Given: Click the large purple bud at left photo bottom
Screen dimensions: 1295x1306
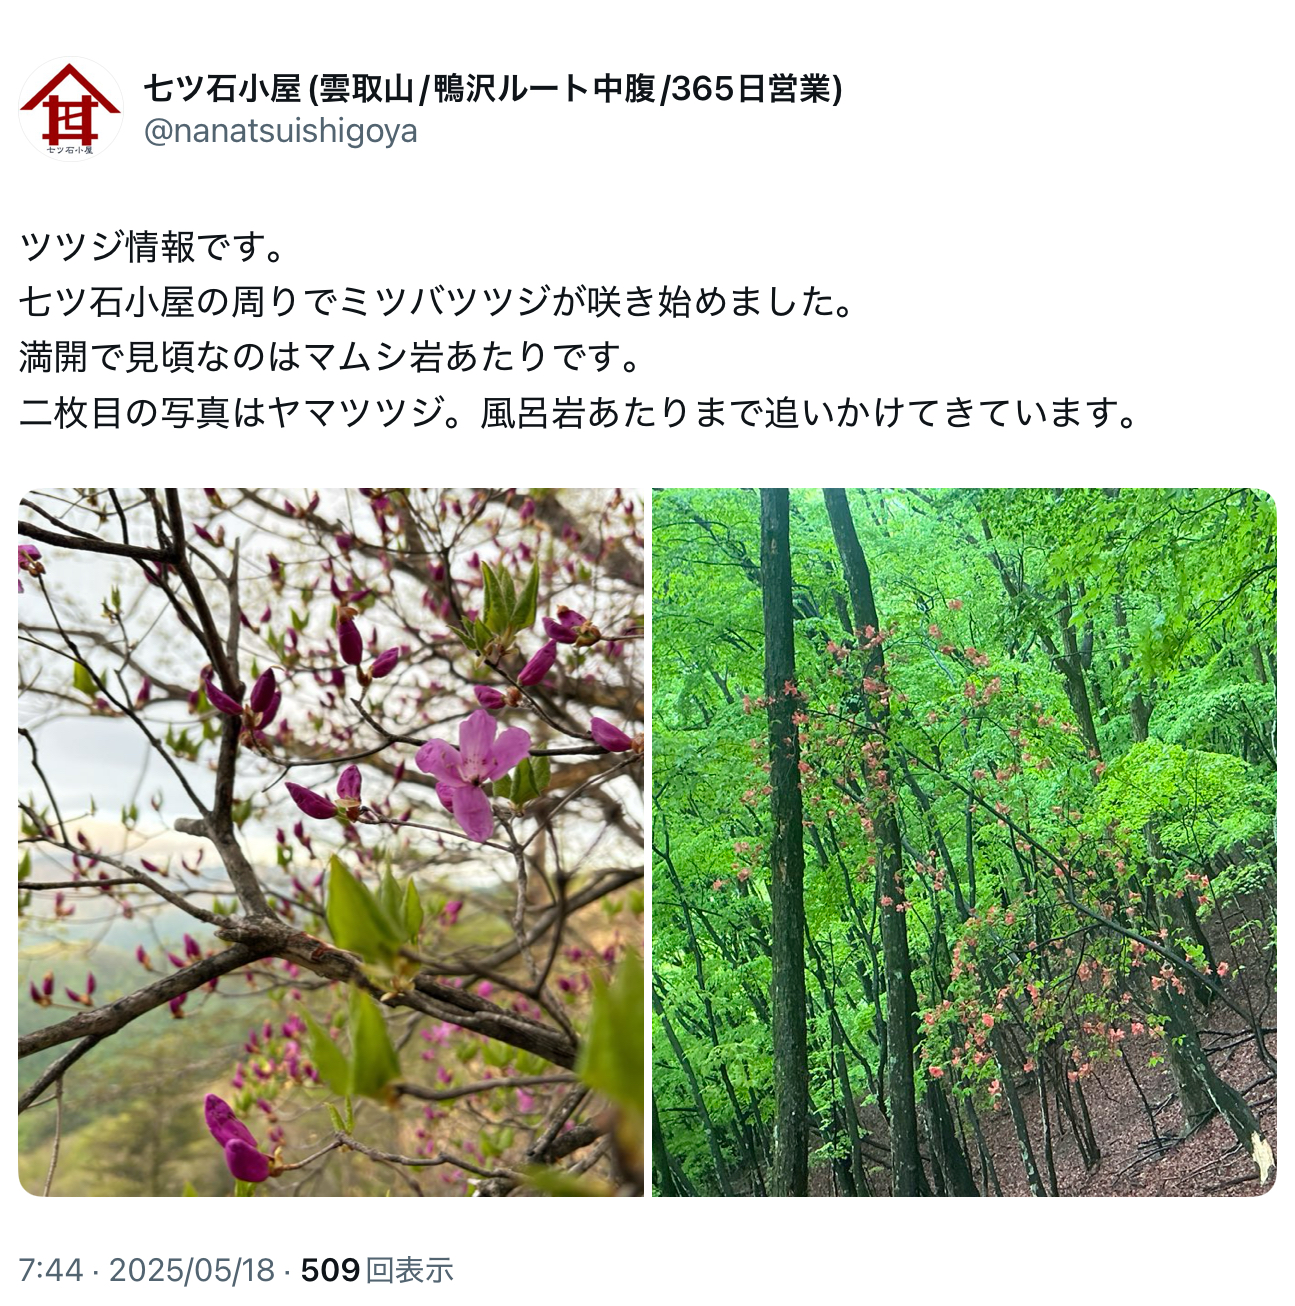Looking at the screenshot, I should pyautogui.click(x=236, y=1138).
